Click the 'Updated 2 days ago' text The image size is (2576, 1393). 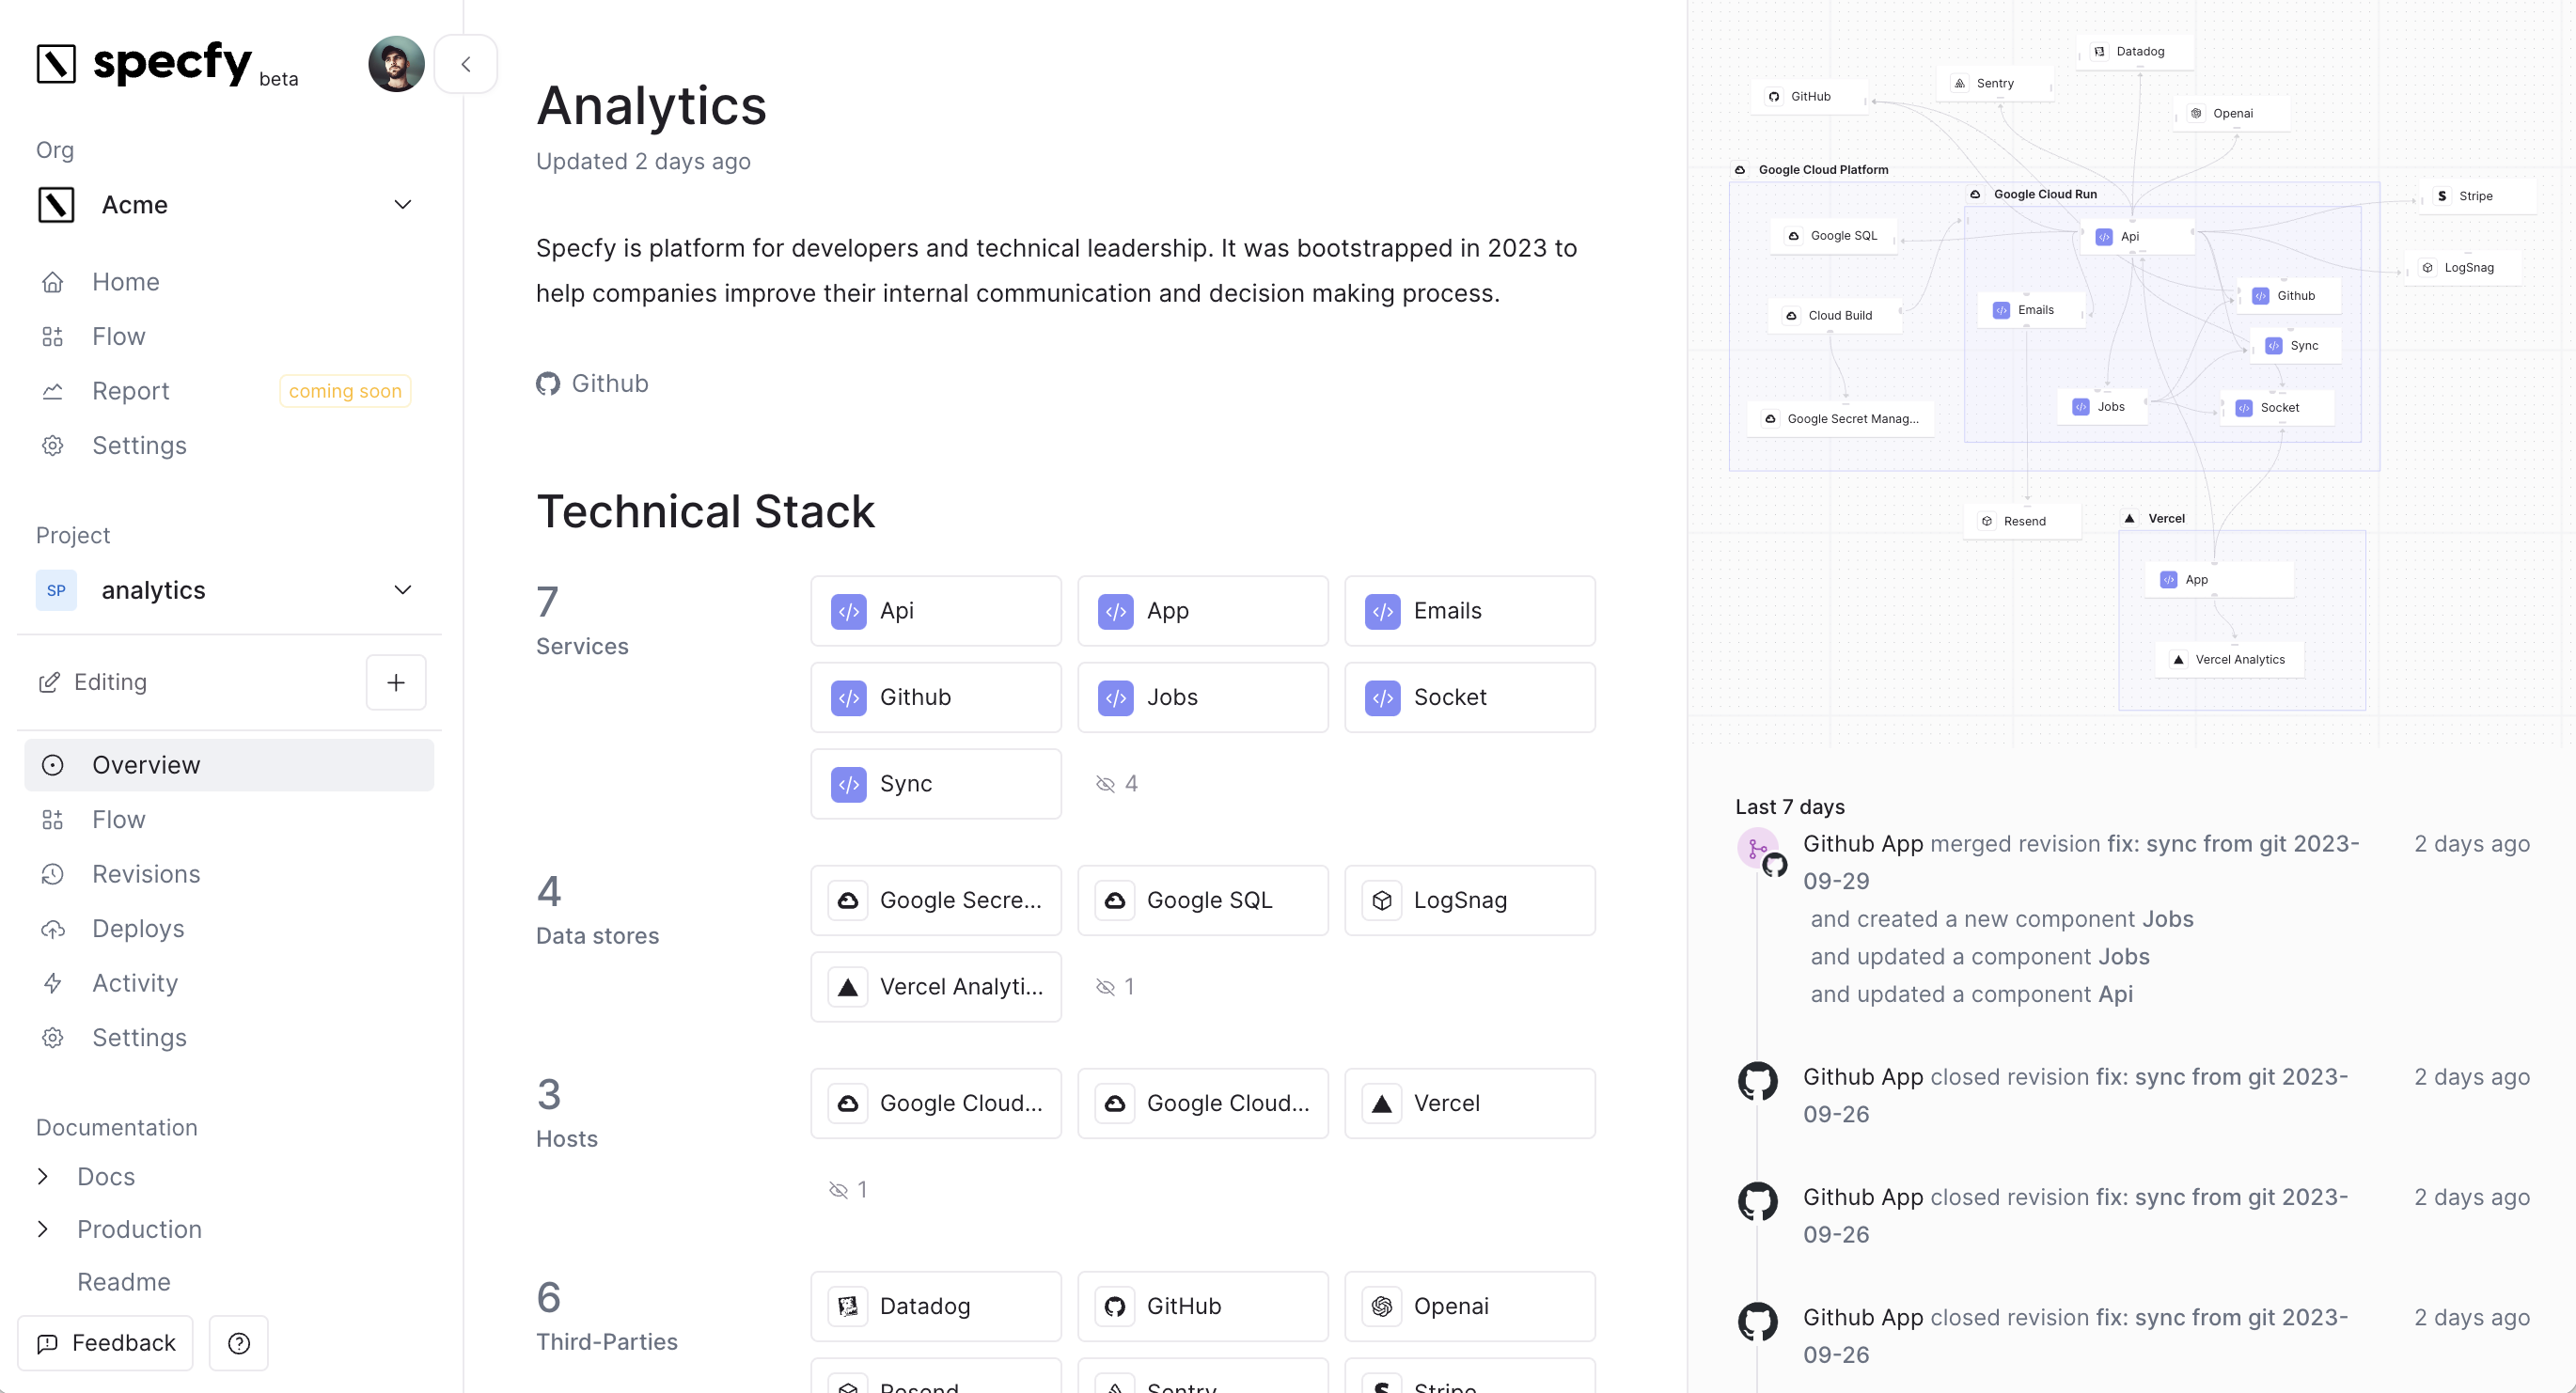coord(643,161)
